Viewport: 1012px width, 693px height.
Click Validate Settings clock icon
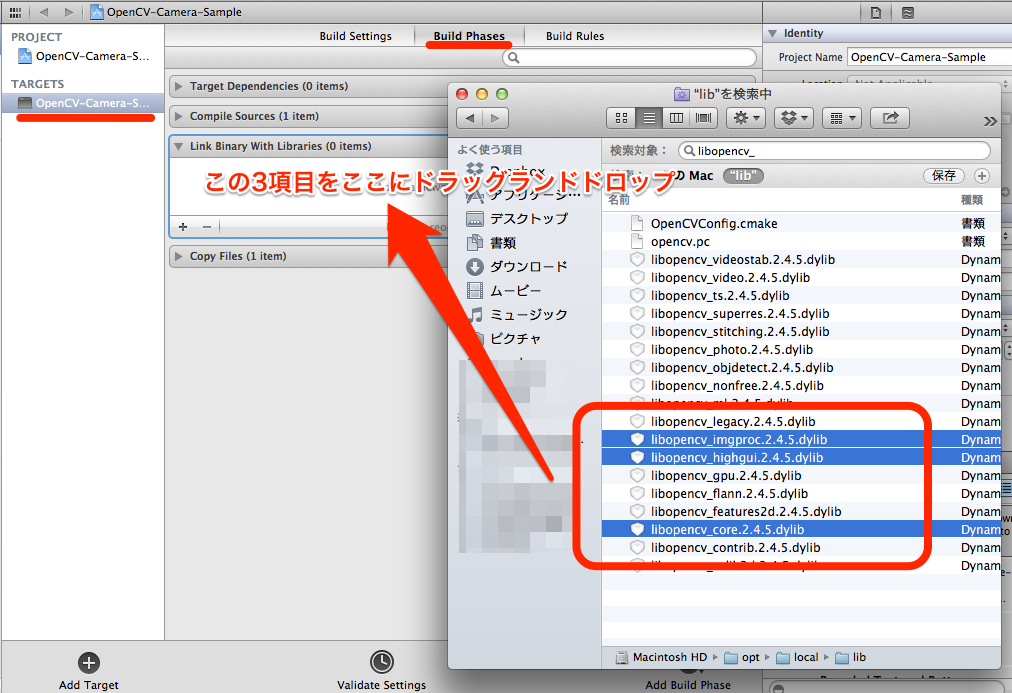click(x=381, y=662)
